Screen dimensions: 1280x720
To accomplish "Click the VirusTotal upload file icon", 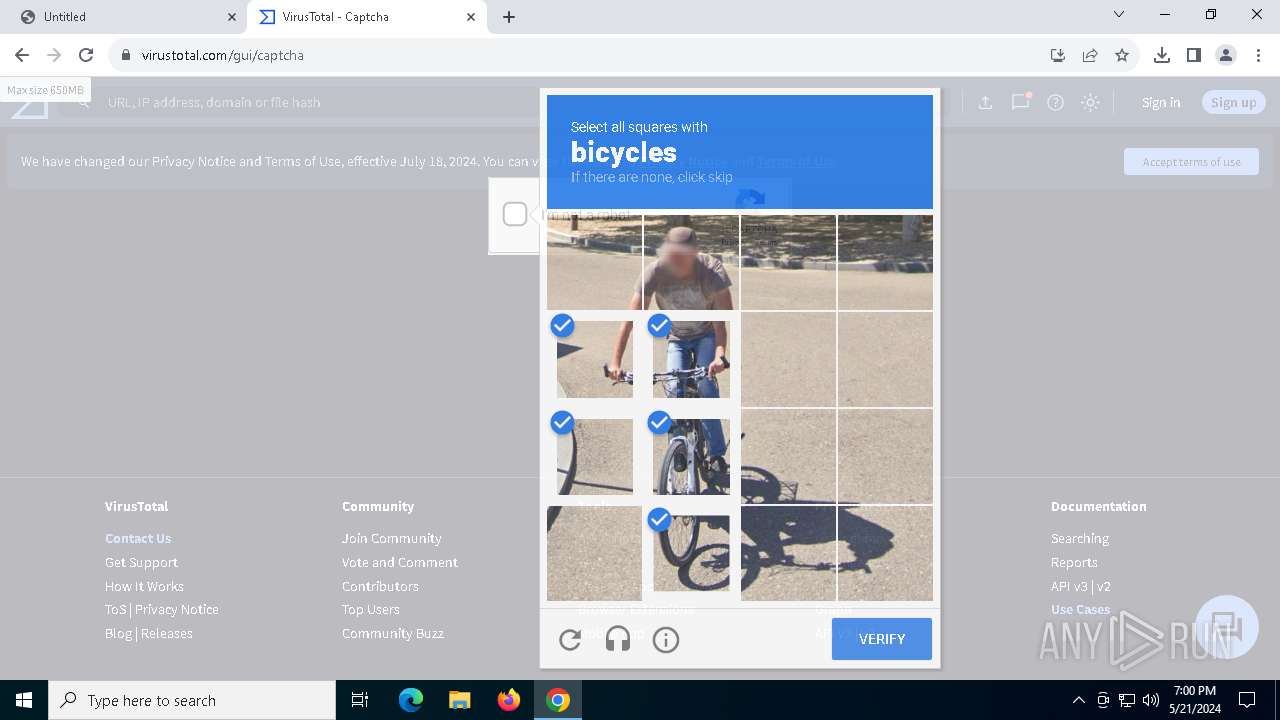I will [985, 102].
